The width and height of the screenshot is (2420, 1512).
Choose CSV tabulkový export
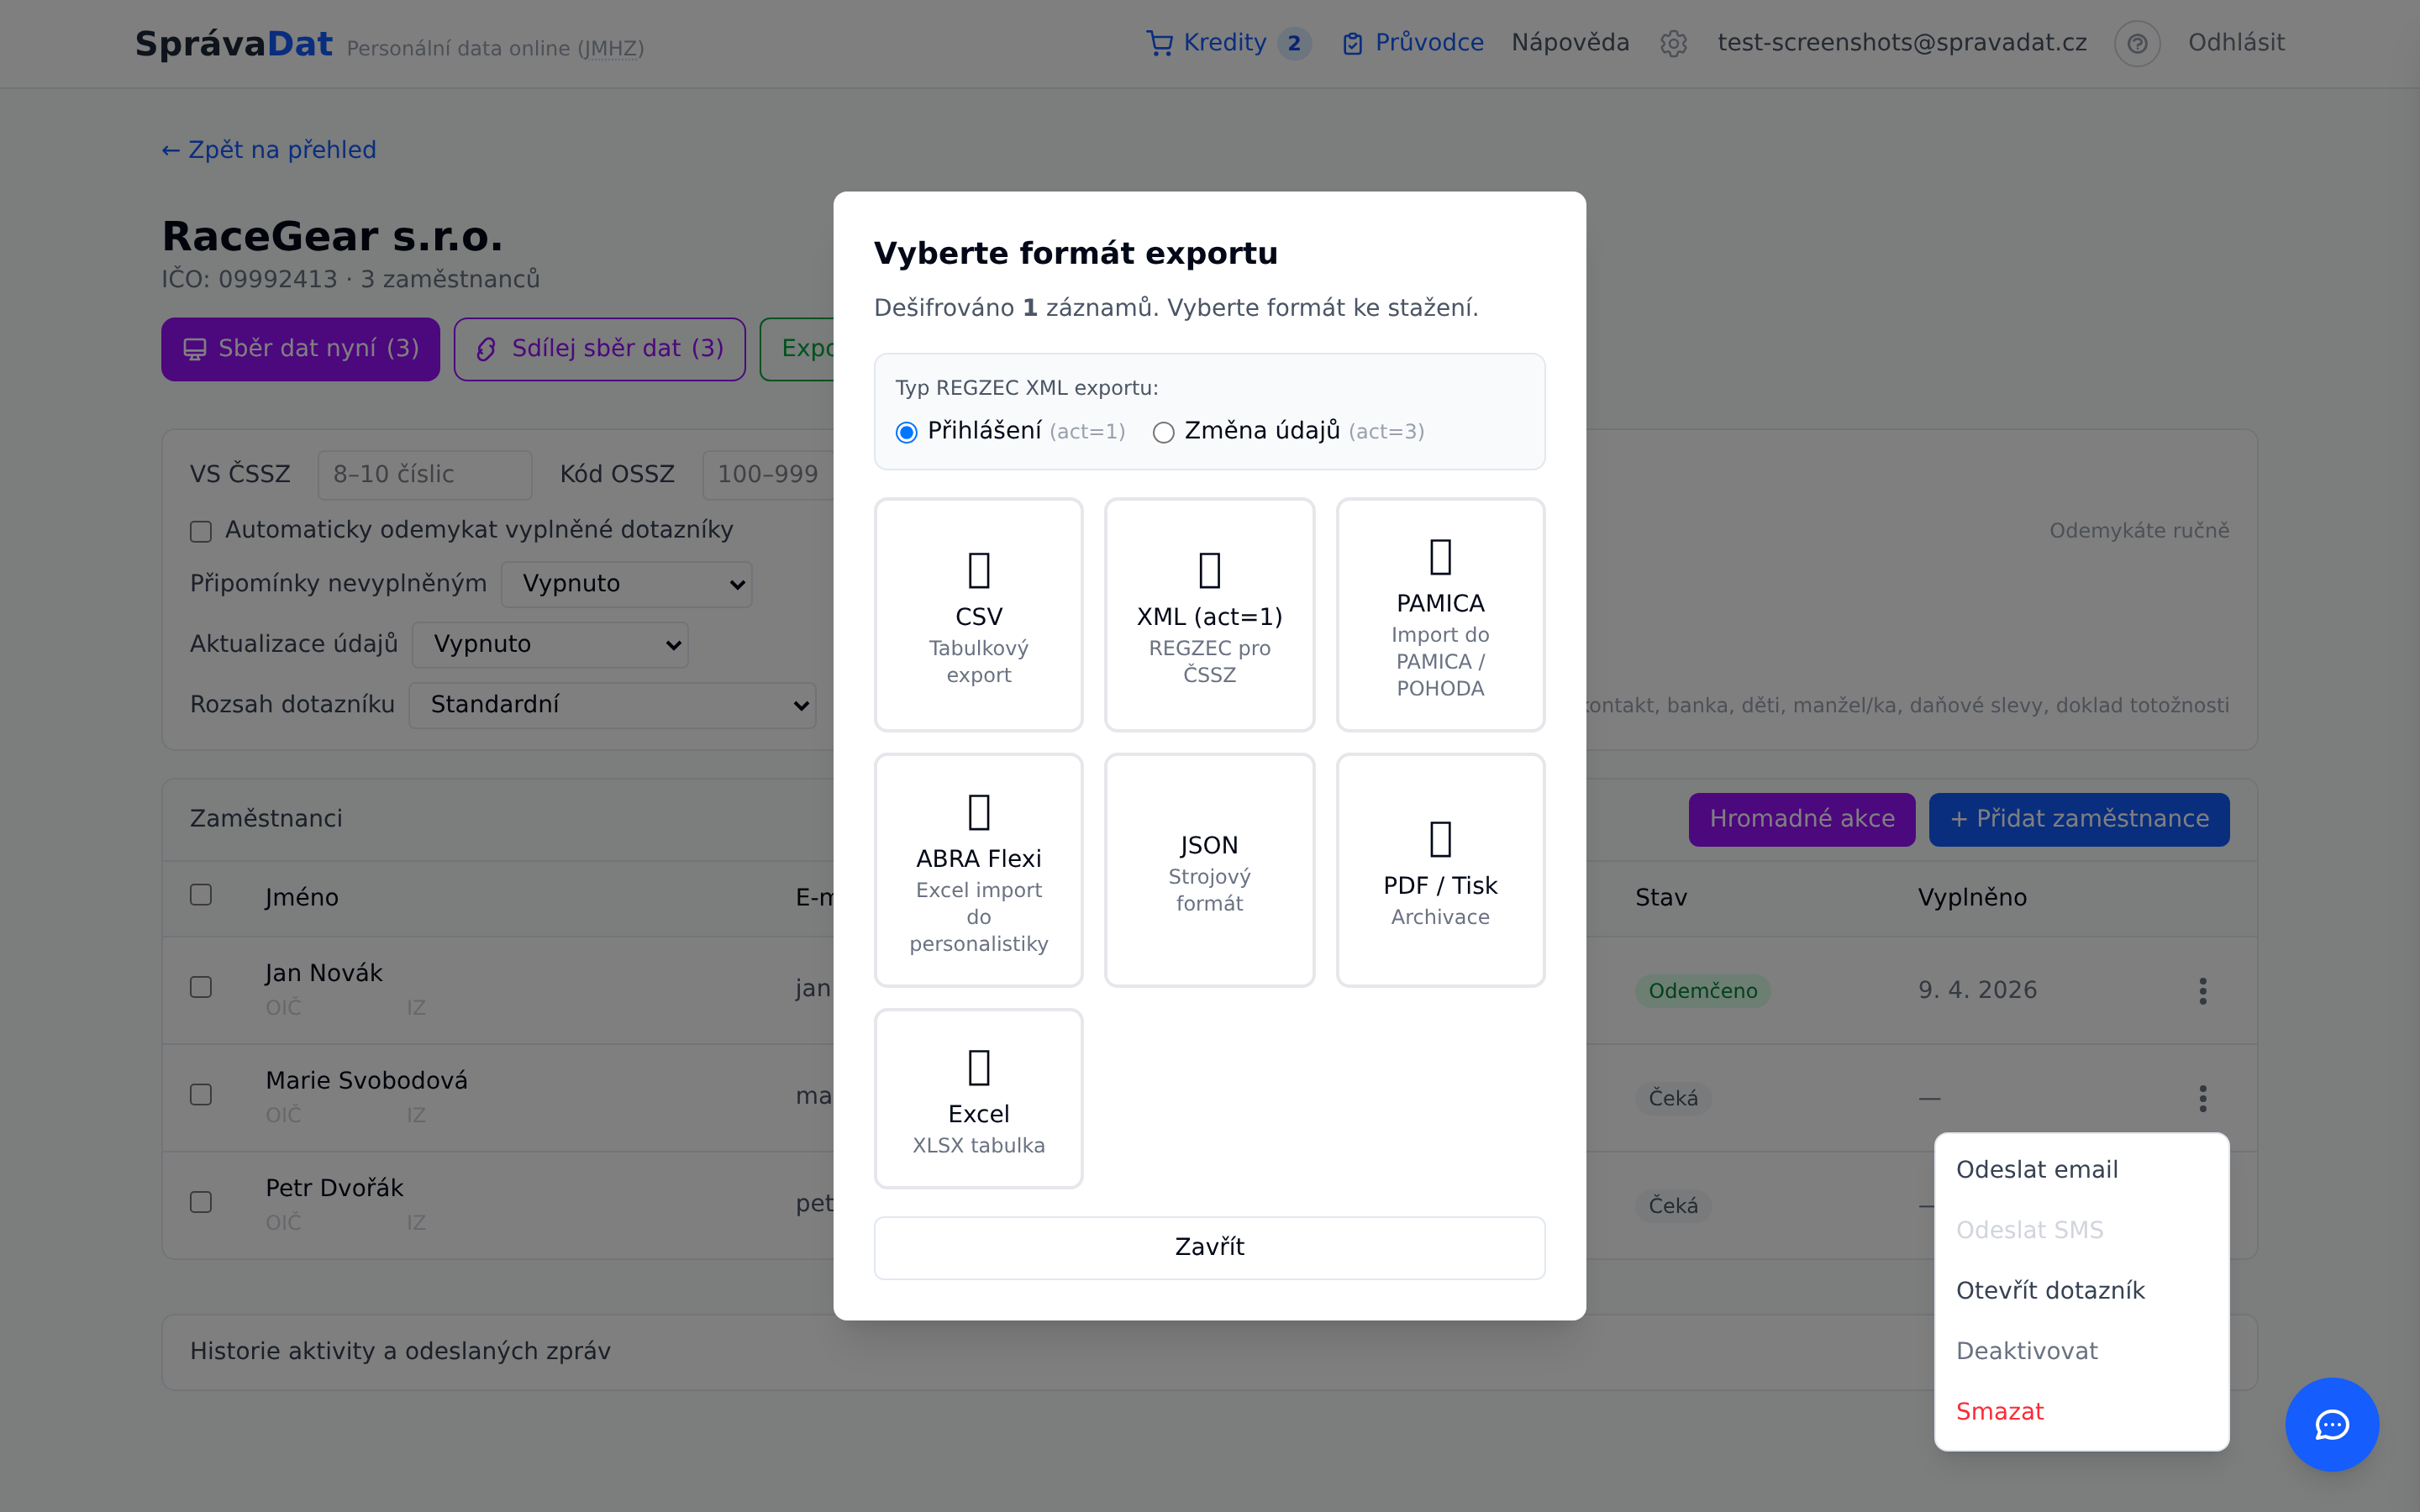[978, 615]
